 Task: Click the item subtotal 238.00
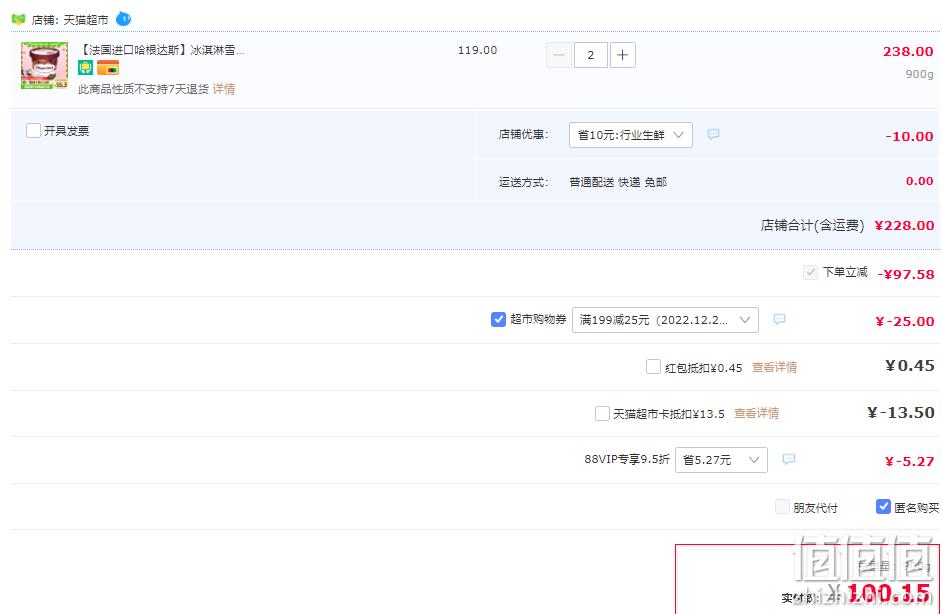coord(908,52)
